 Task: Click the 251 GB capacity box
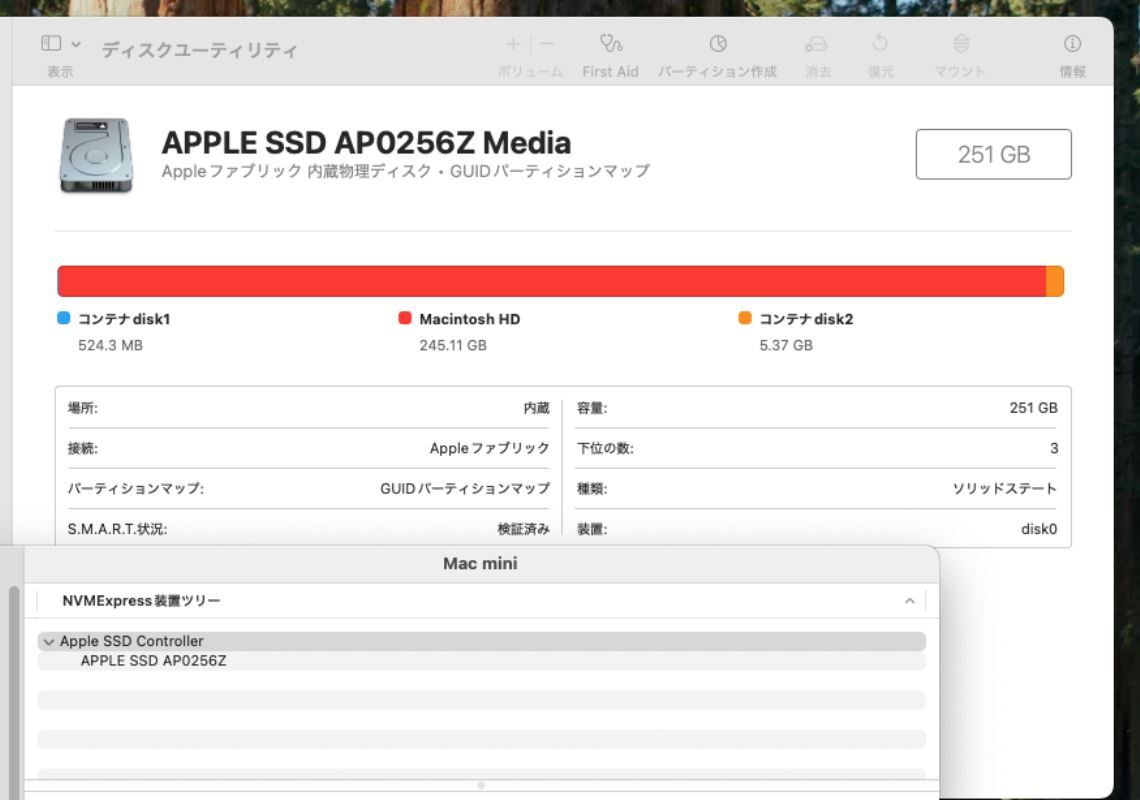[993, 154]
